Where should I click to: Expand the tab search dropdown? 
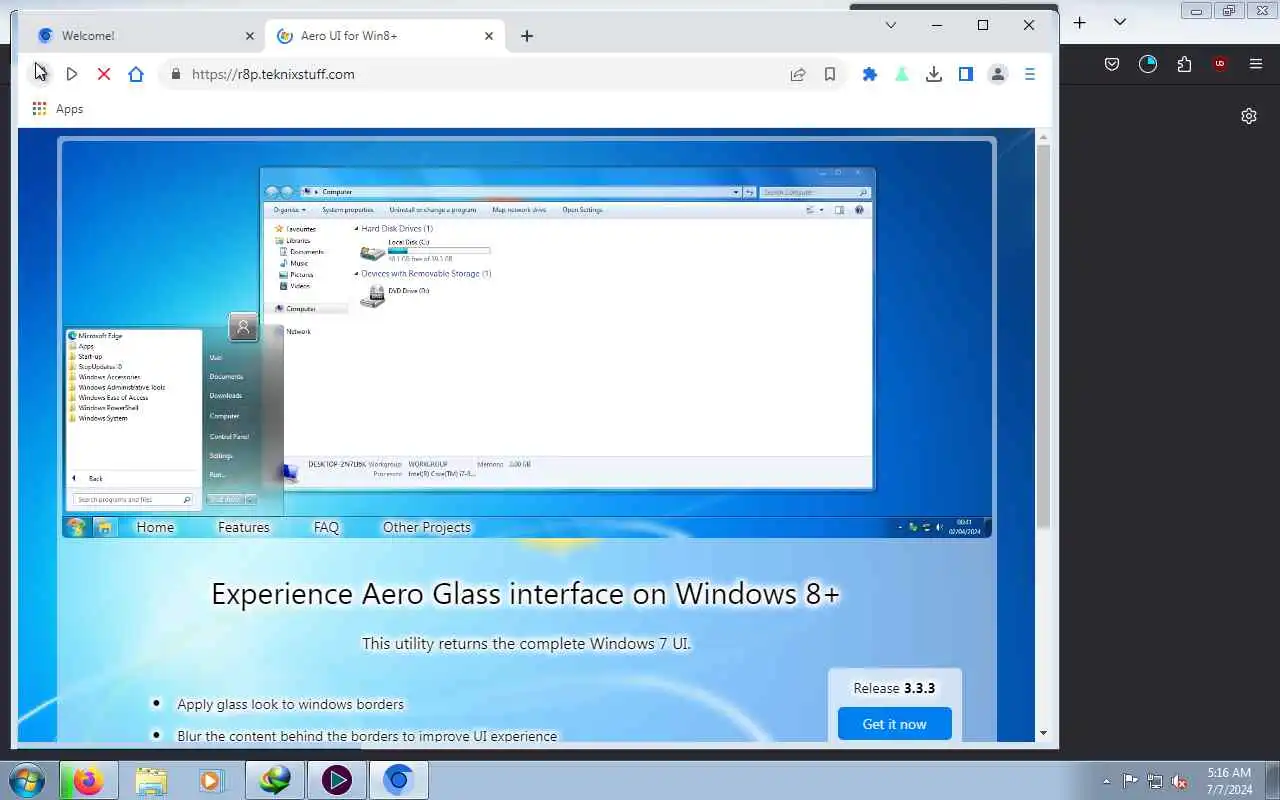point(891,25)
